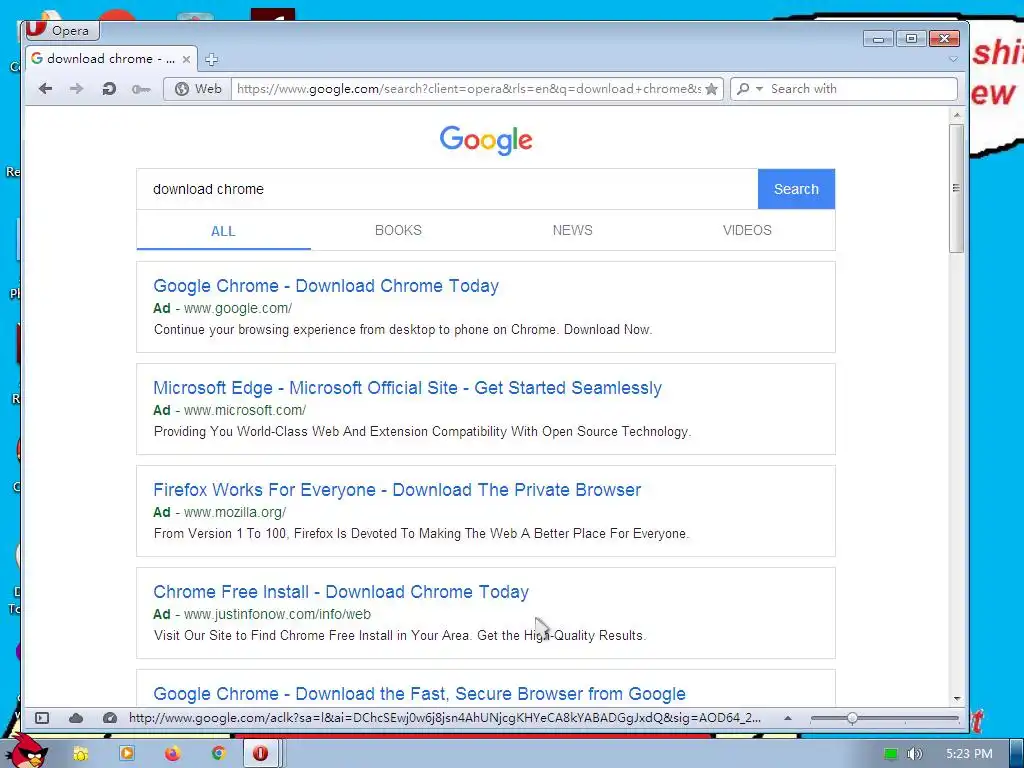
Task: Select the Opera taskbar button
Action: click(261, 754)
